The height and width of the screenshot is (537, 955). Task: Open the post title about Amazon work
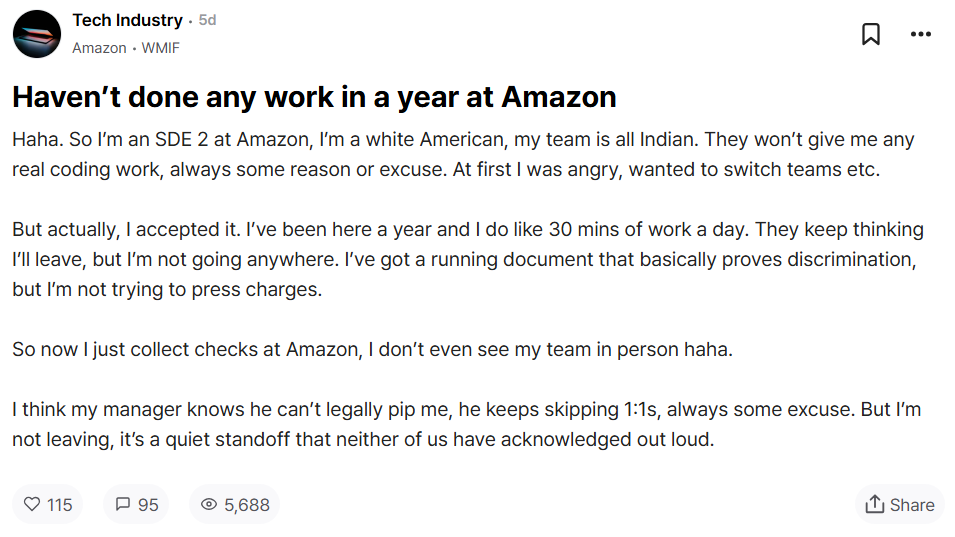[314, 97]
